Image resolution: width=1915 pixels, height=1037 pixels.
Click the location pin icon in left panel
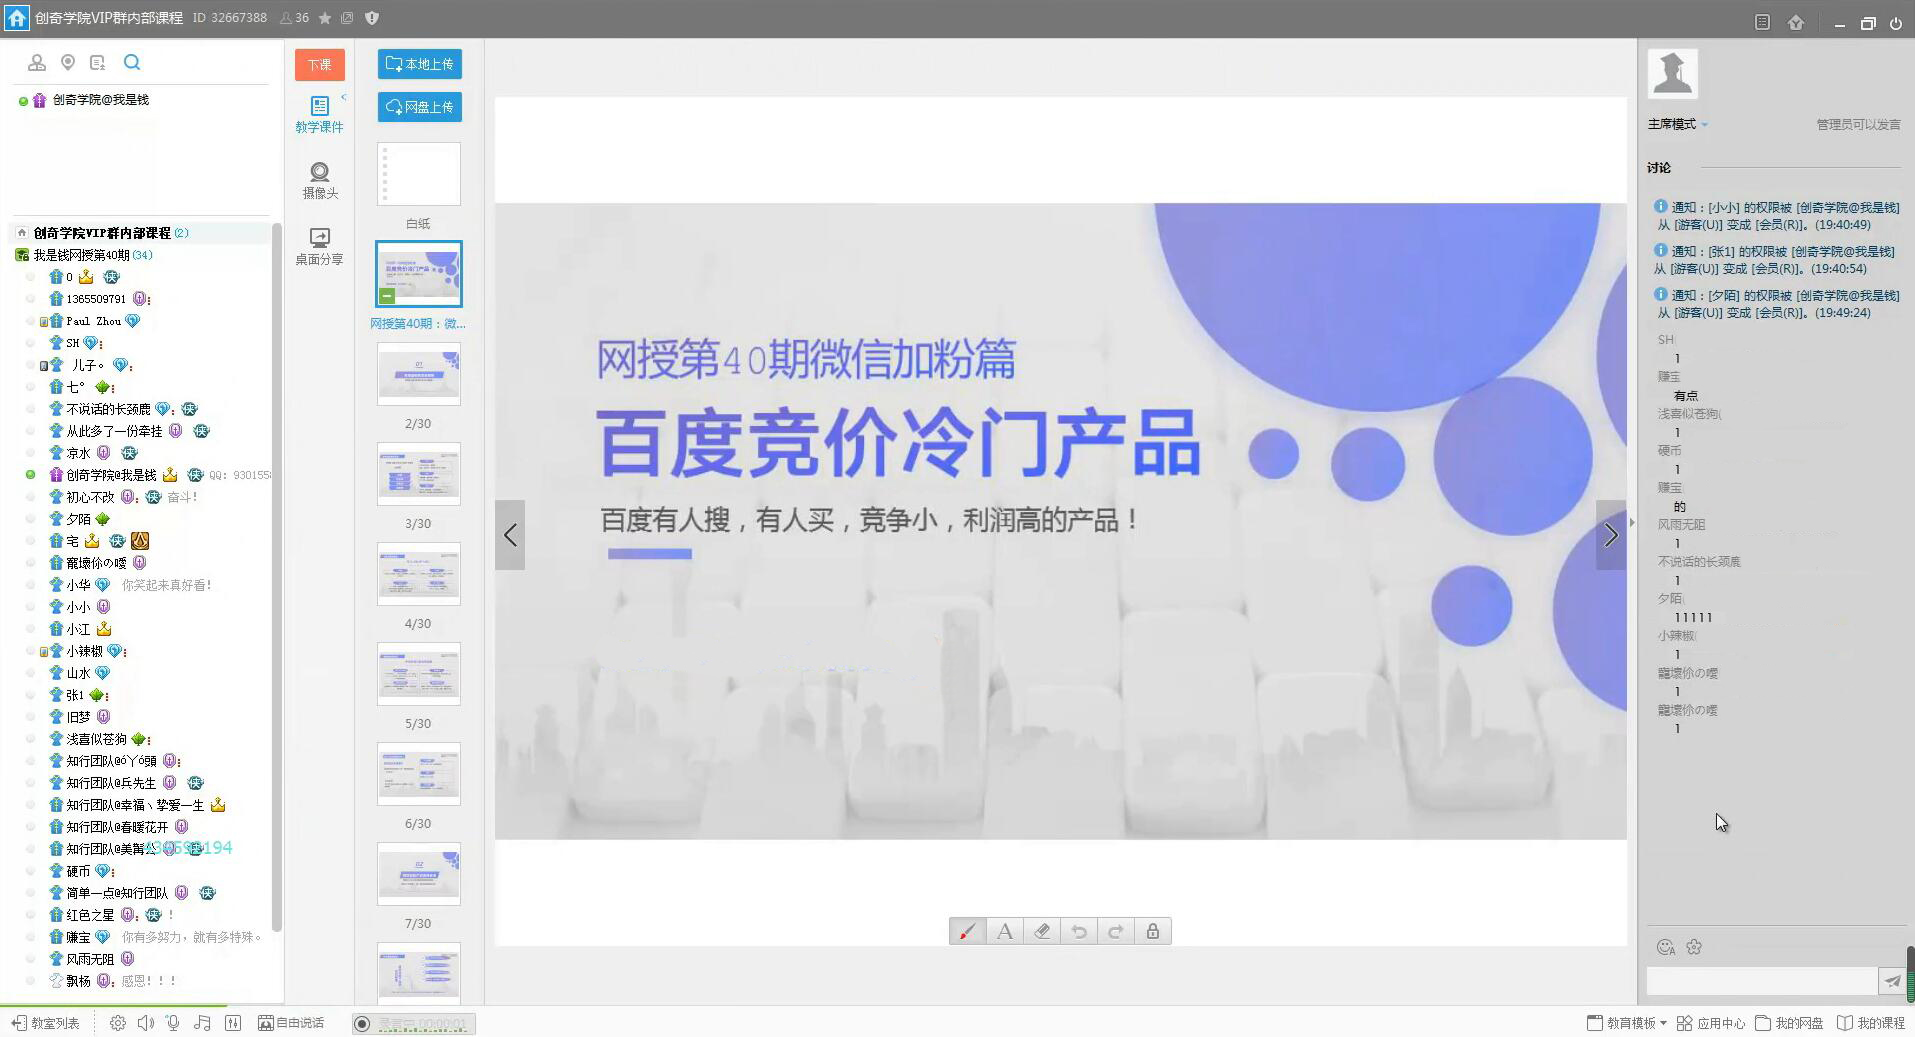click(68, 63)
